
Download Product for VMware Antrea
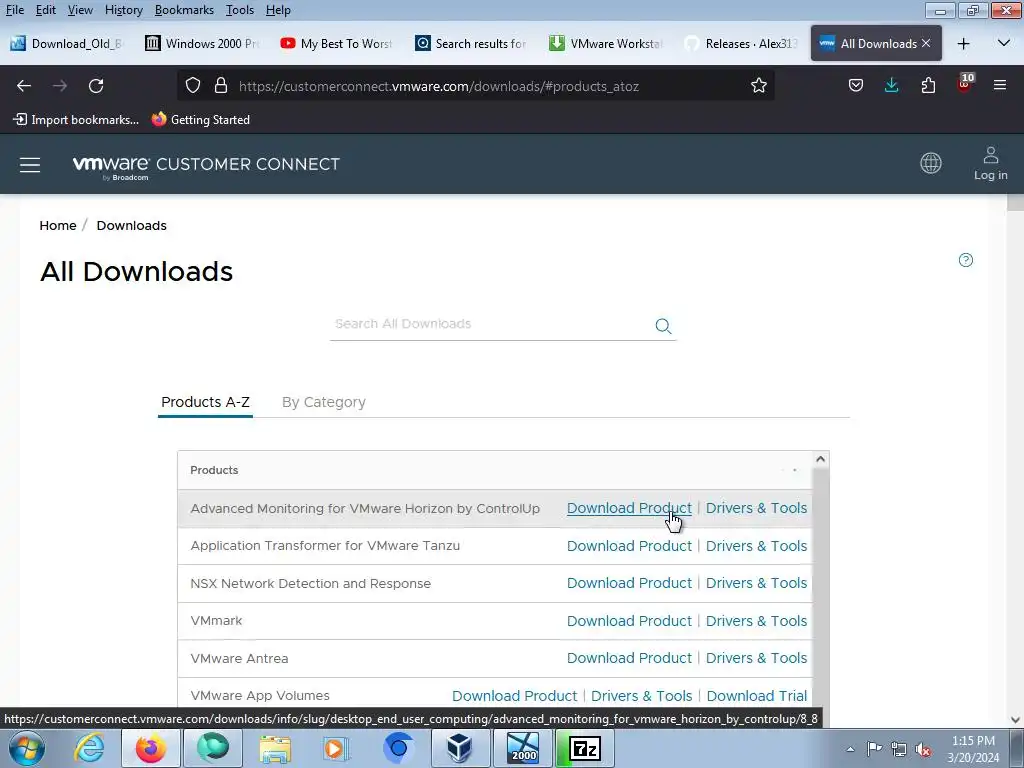(x=629, y=658)
